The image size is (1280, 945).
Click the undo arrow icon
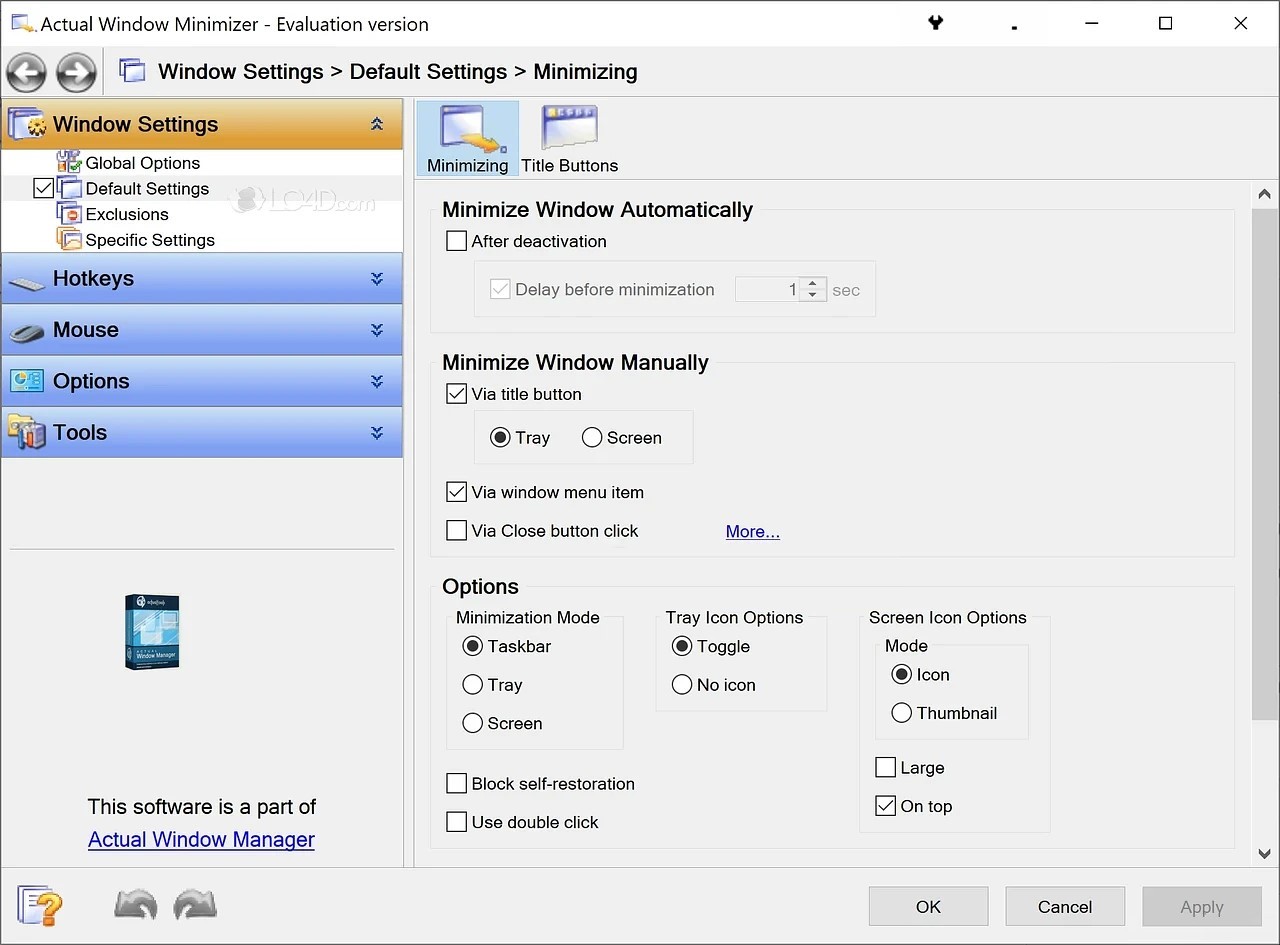point(135,905)
